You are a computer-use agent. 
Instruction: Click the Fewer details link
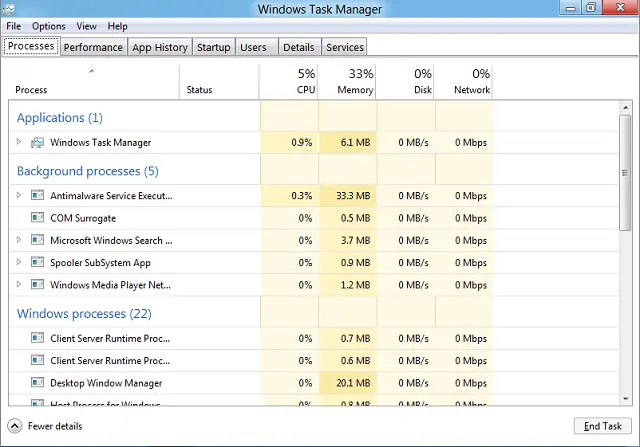click(55, 426)
